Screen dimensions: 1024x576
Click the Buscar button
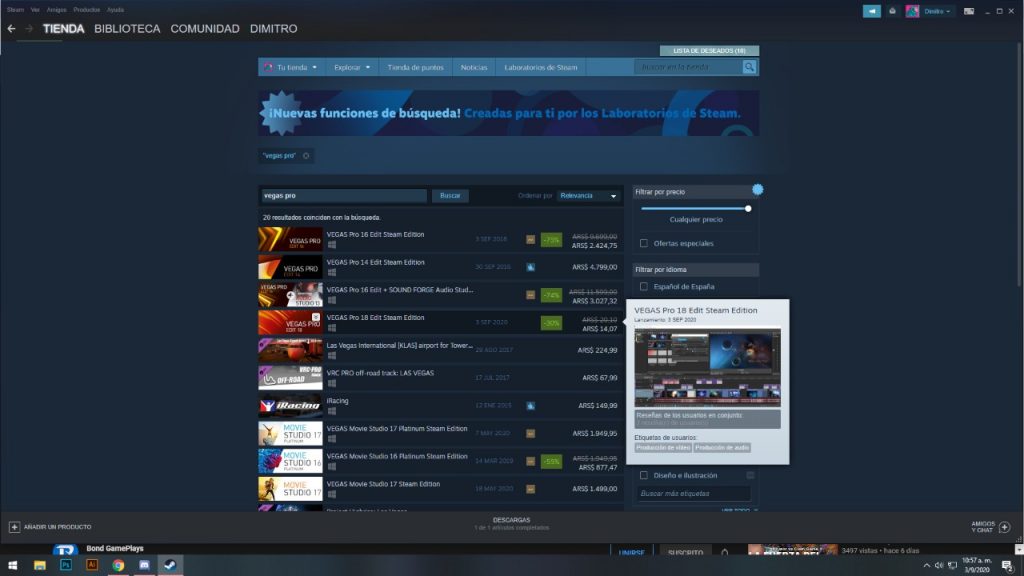coord(450,196)
